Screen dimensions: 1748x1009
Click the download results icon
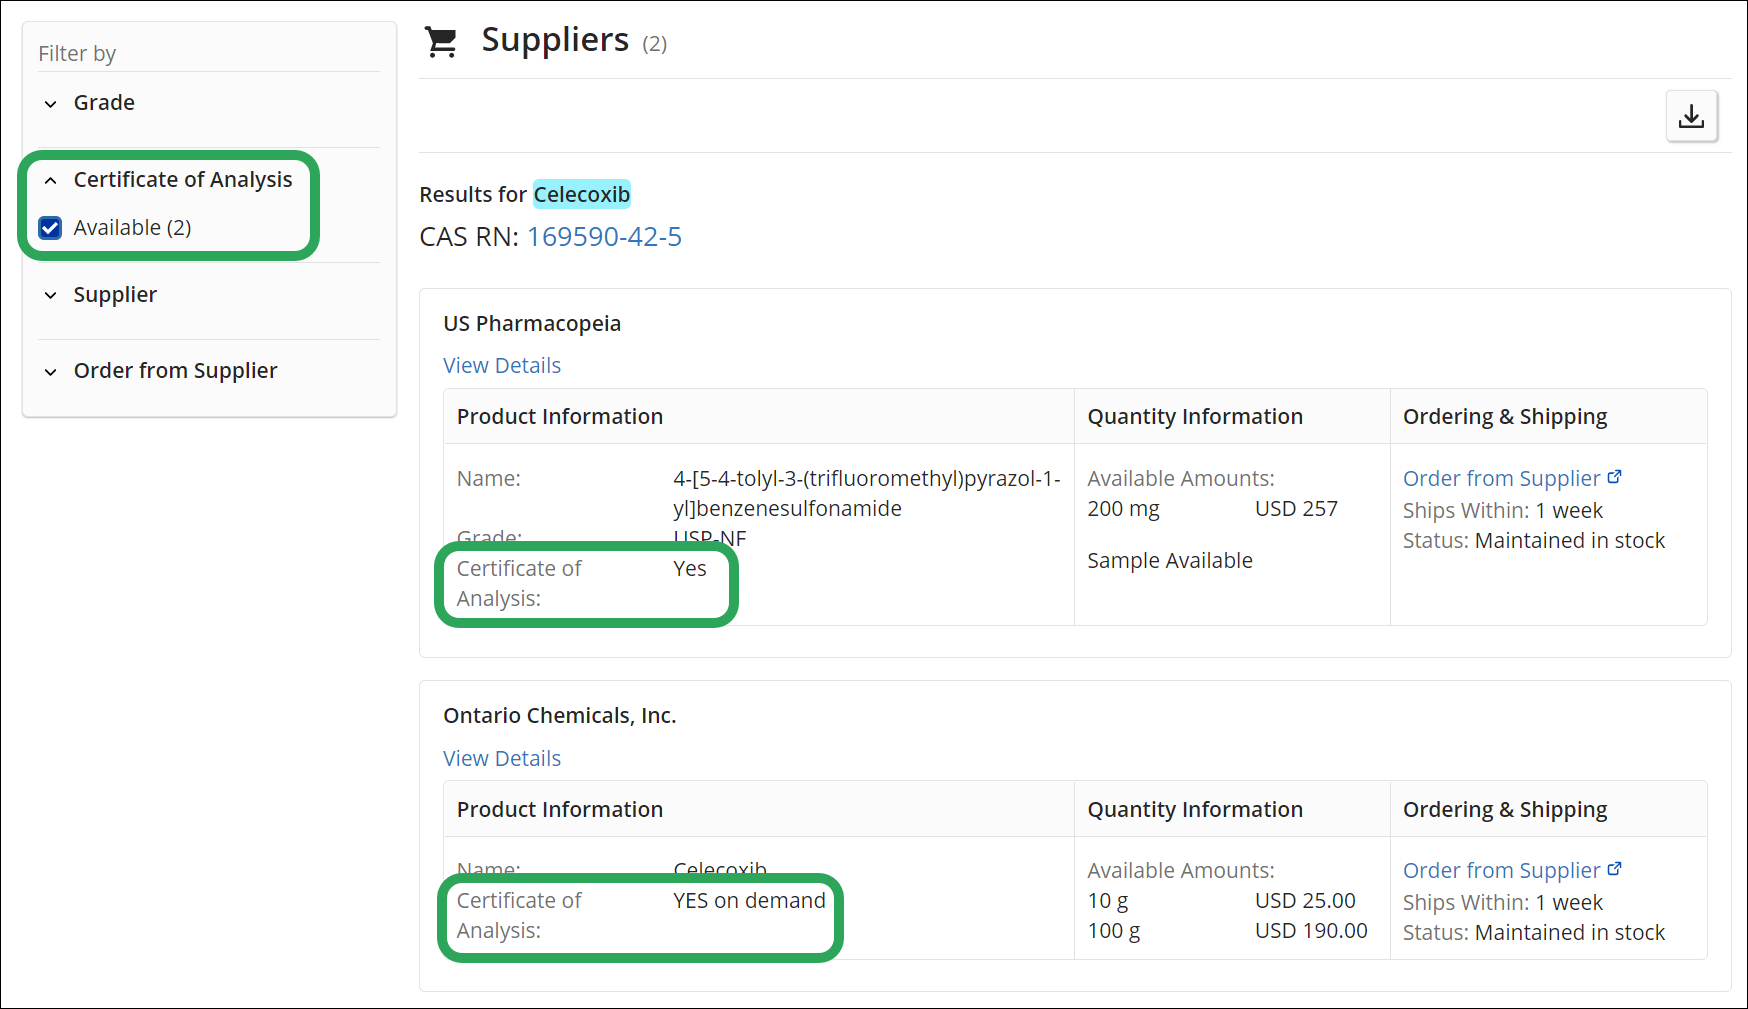pyautogui.click(x=1691, y=116)
